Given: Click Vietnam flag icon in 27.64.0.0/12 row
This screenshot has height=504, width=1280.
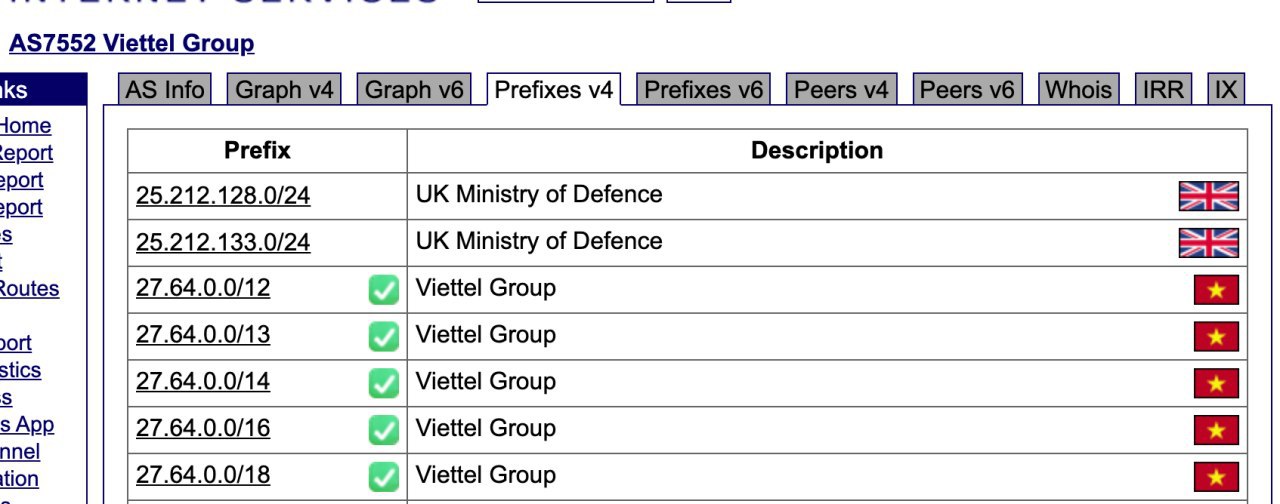Looking at the screenshot, I should click(1216, 290).
